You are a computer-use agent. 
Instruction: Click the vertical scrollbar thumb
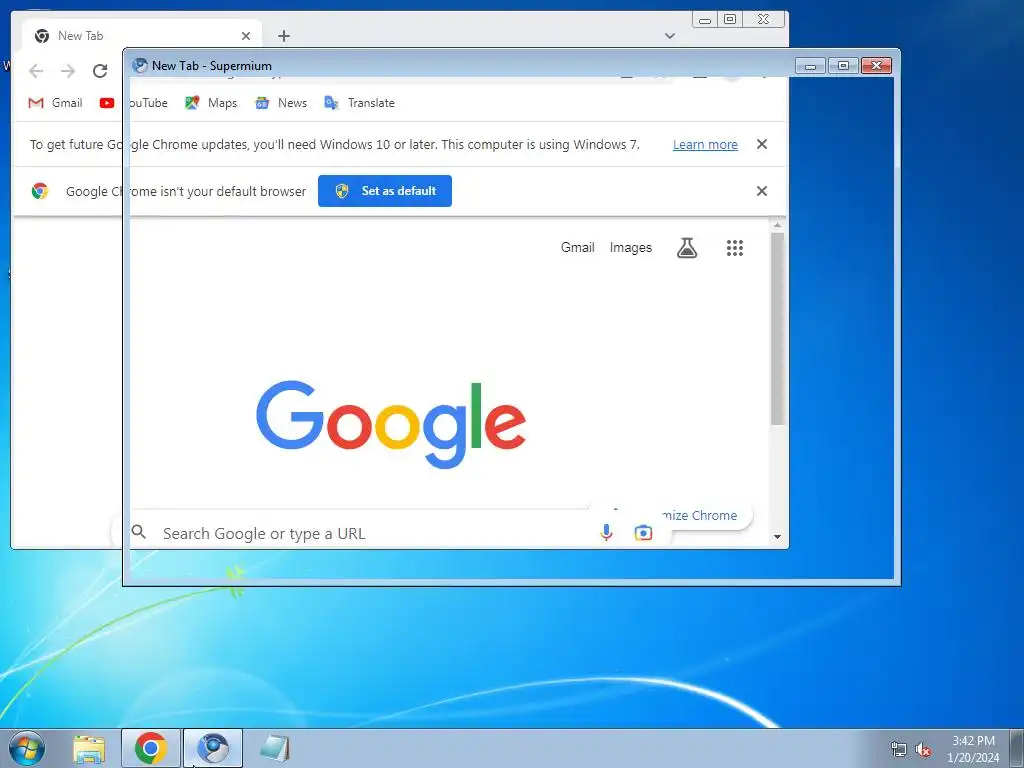(777, 329)
